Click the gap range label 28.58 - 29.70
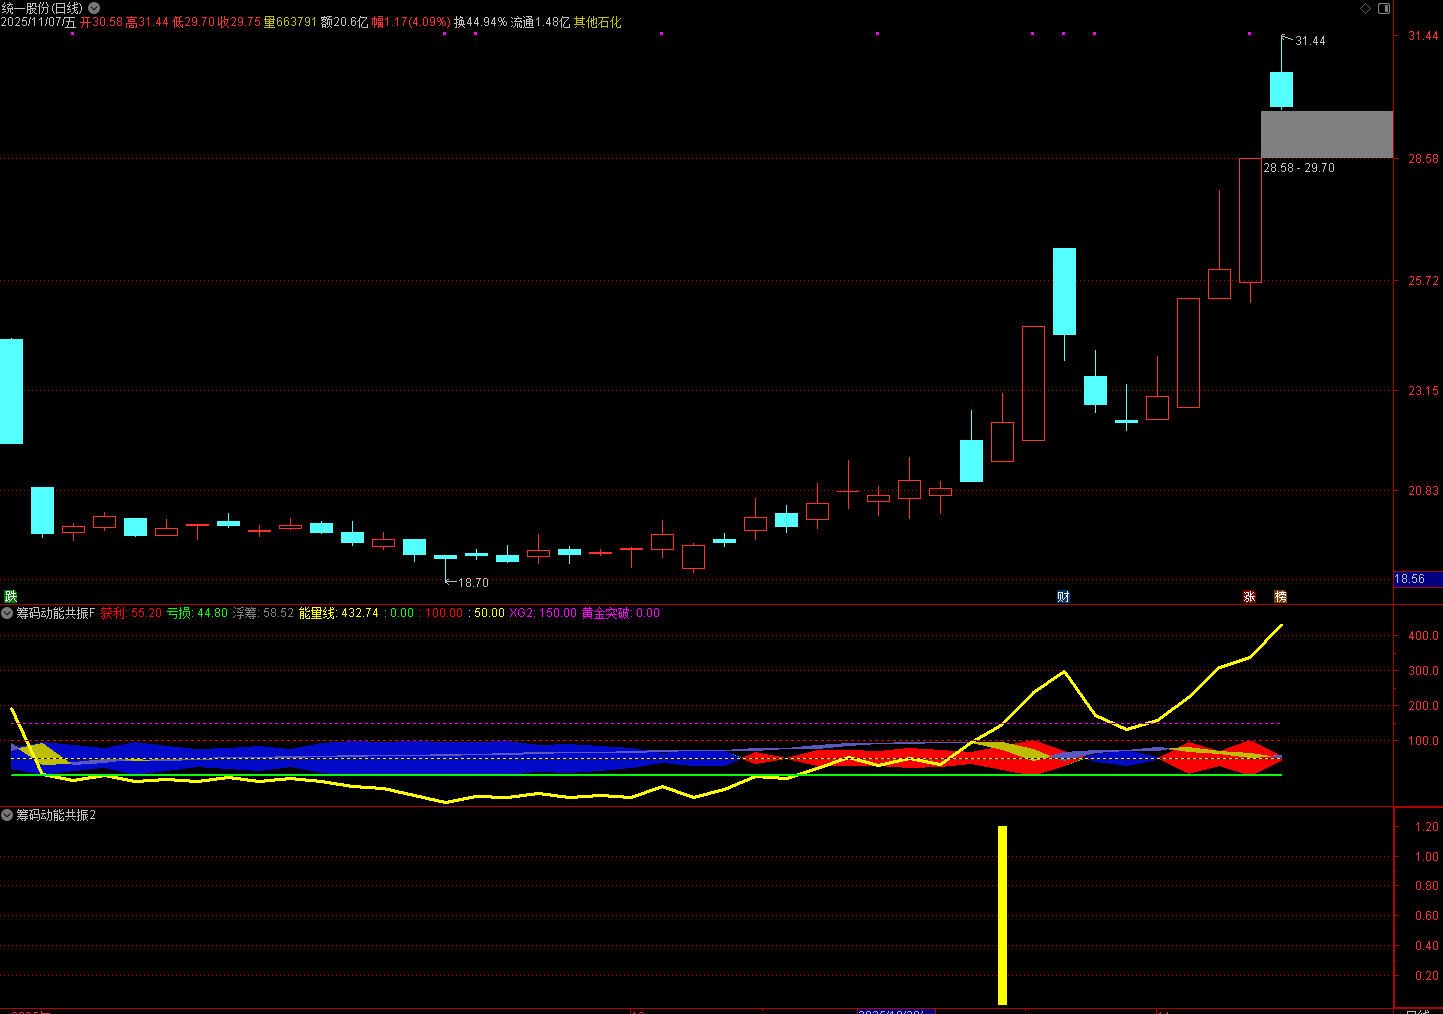The image size is (1443, 1014). 1299,168
